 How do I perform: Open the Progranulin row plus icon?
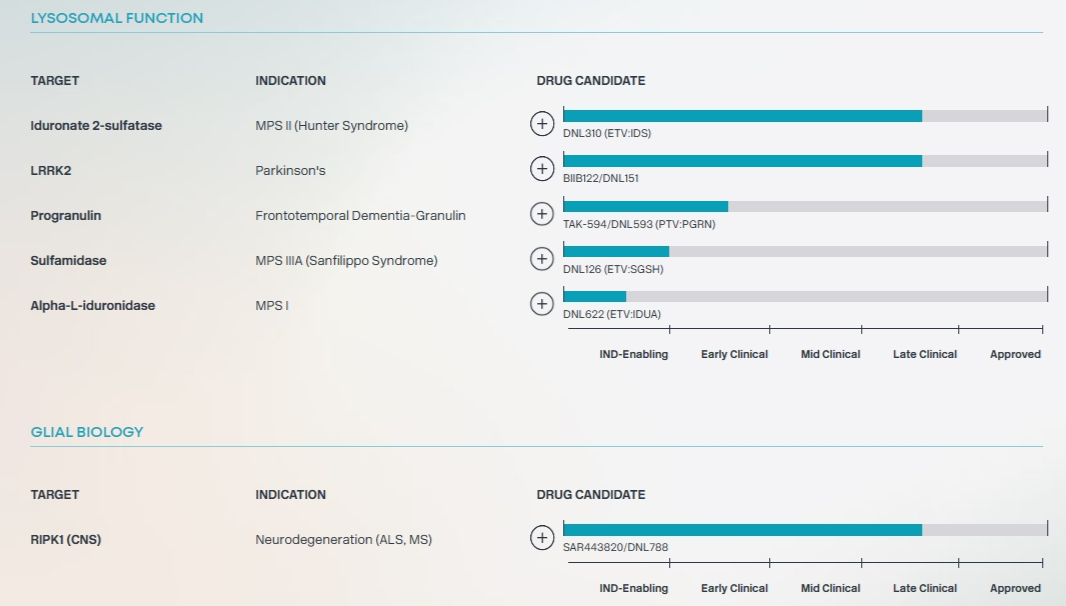click(541, 214)
